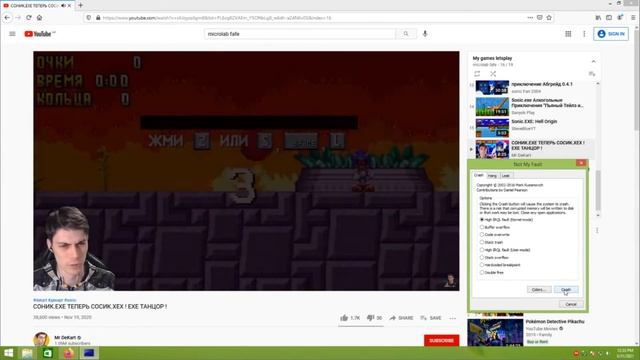Image resolution: width=640 pixels, height=360 pixels.
Task: Open the YouTube apps grid icon
Action: coord(568,34)
